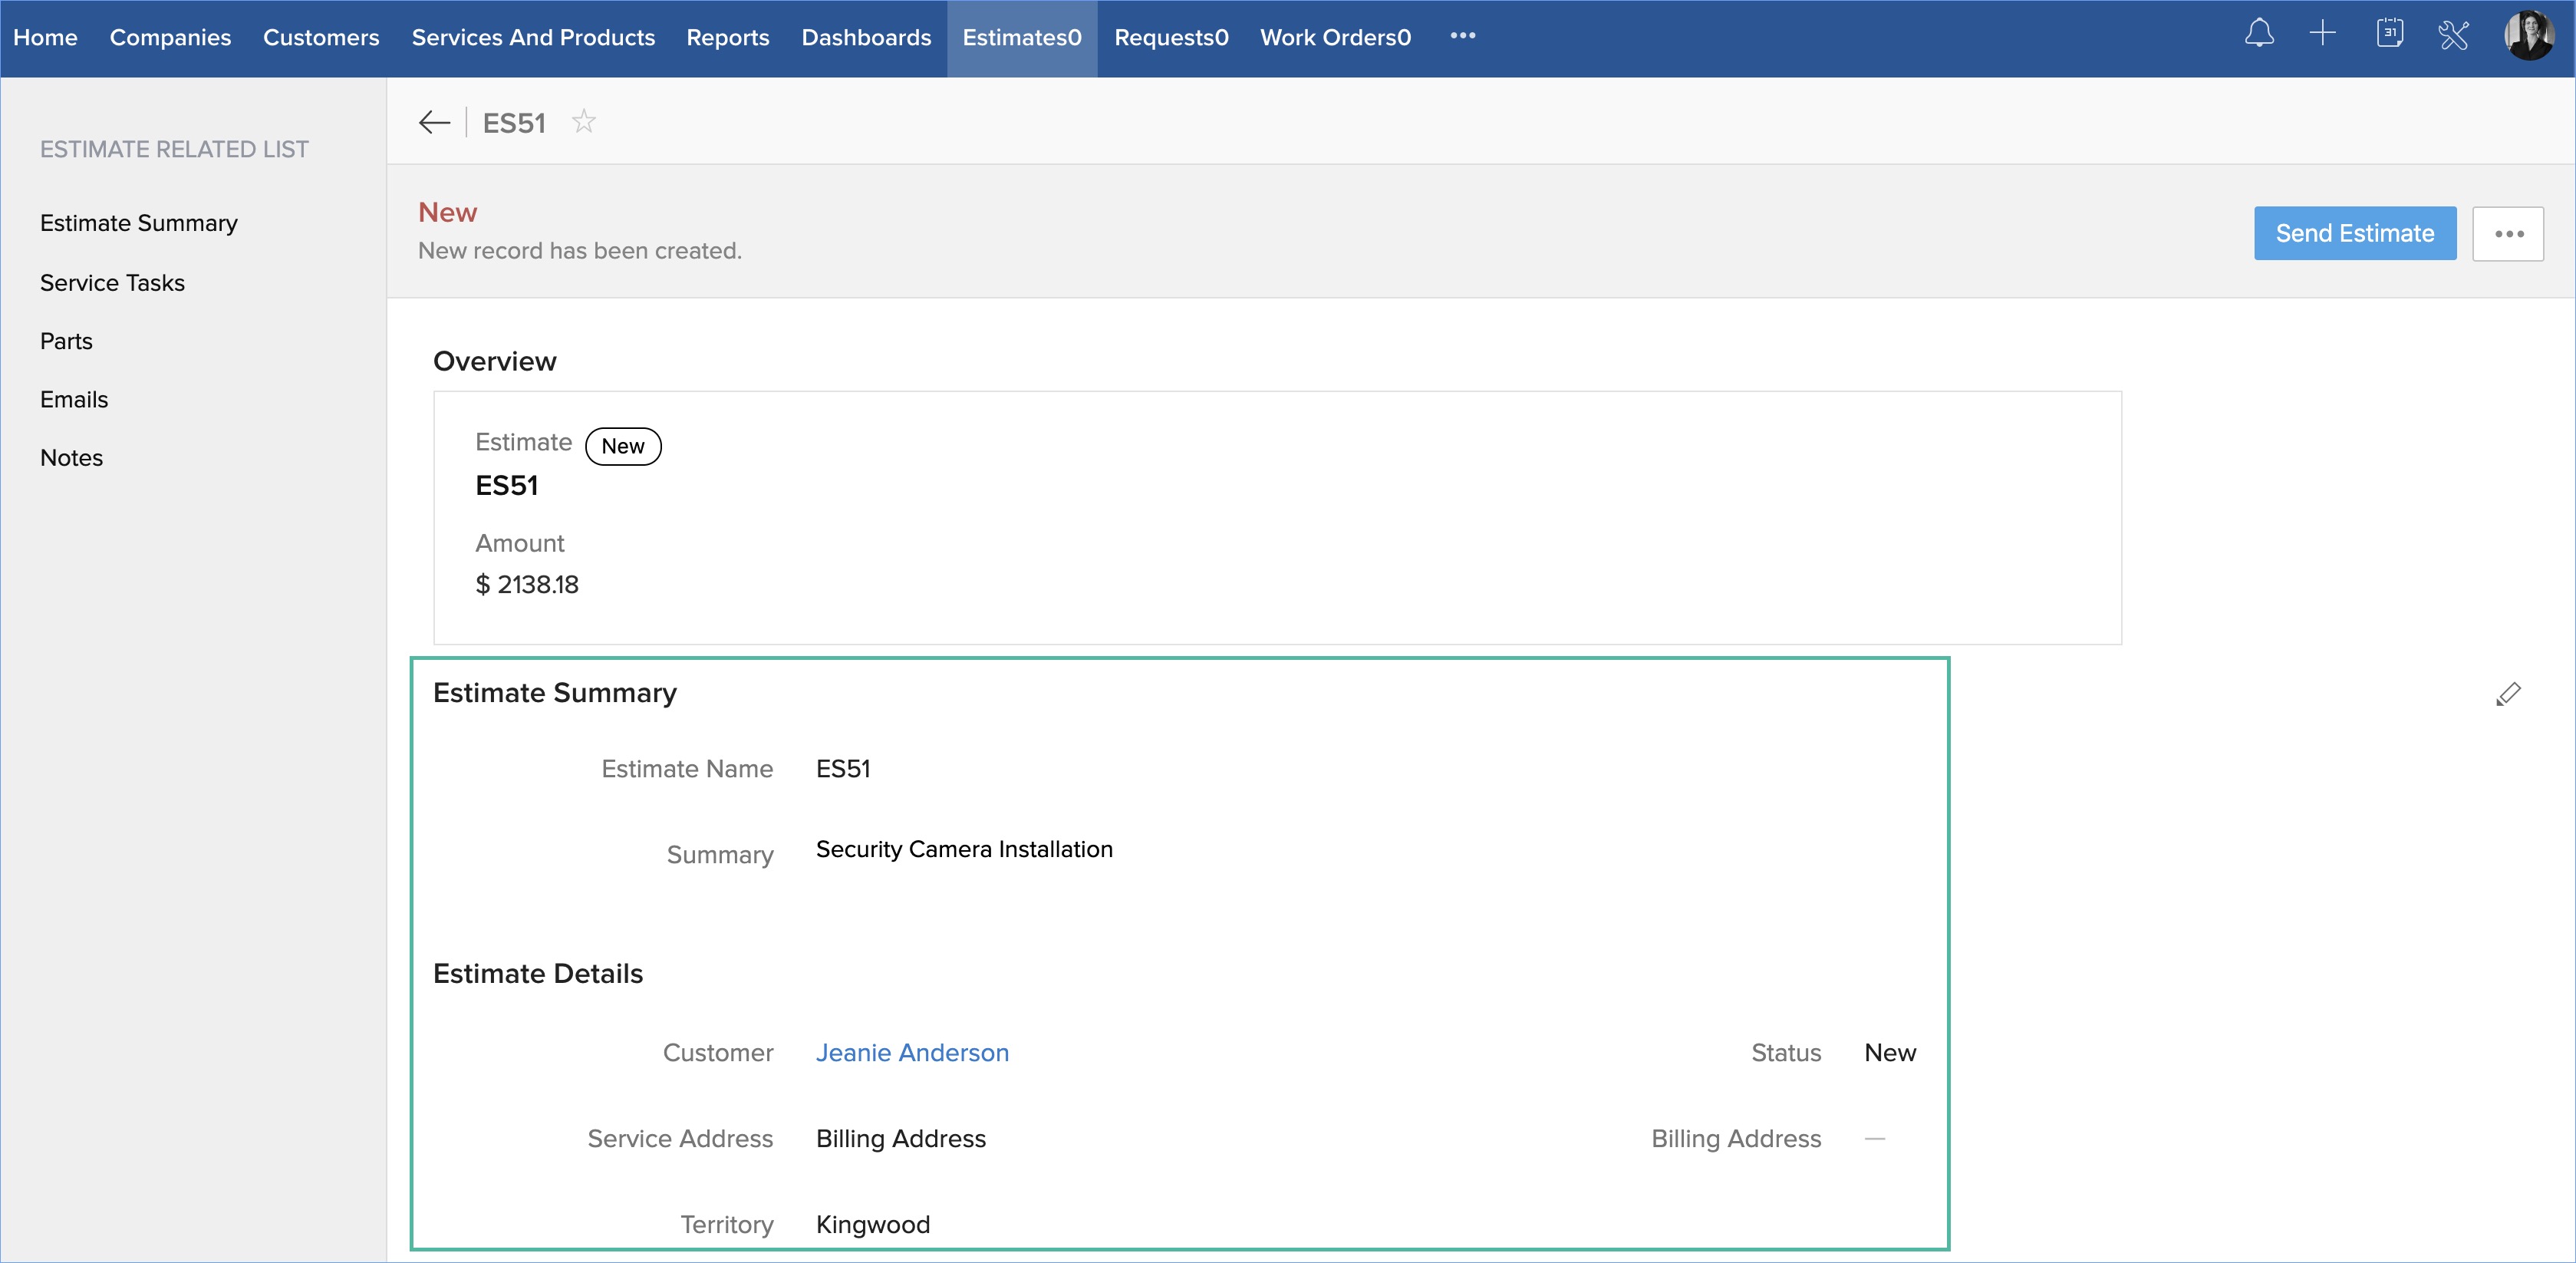
Task: Select Service Tasks in the related list
Action: (112, 283)
